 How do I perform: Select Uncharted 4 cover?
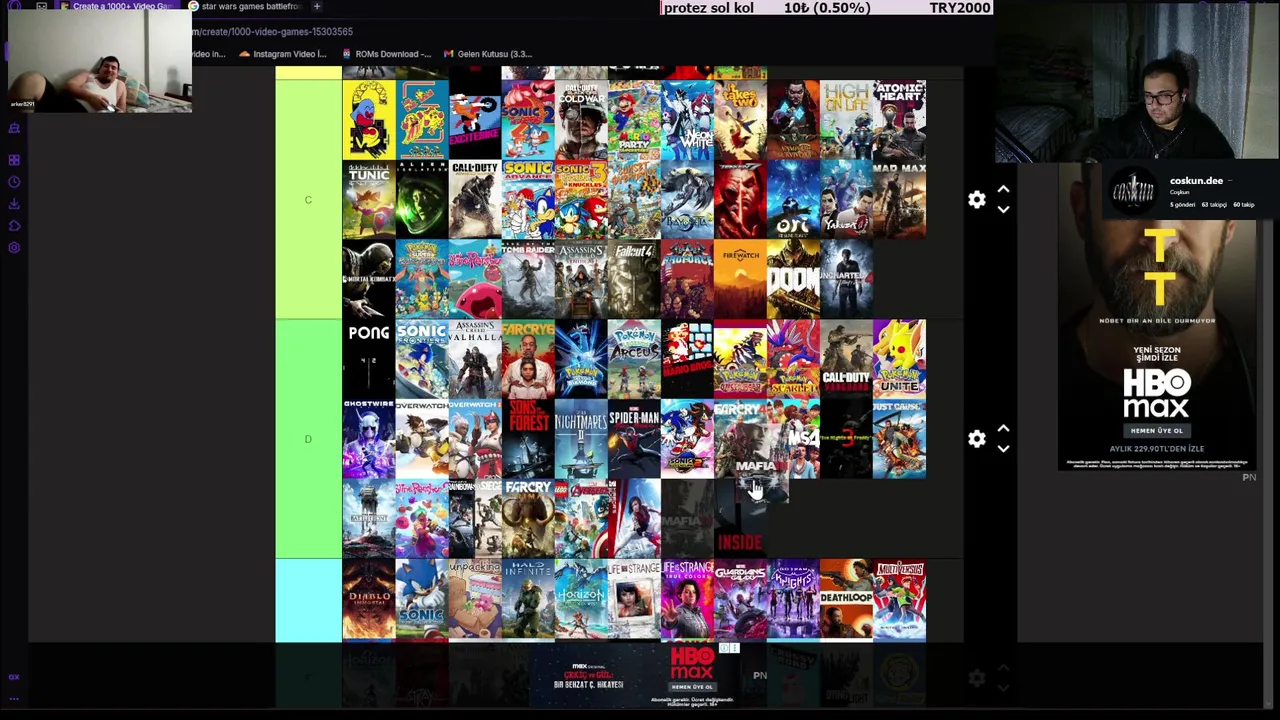click(x=846, y=280)
